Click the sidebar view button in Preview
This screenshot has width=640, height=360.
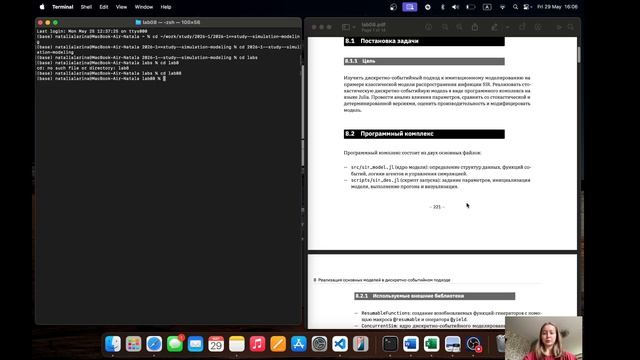[x=346, y=27]
